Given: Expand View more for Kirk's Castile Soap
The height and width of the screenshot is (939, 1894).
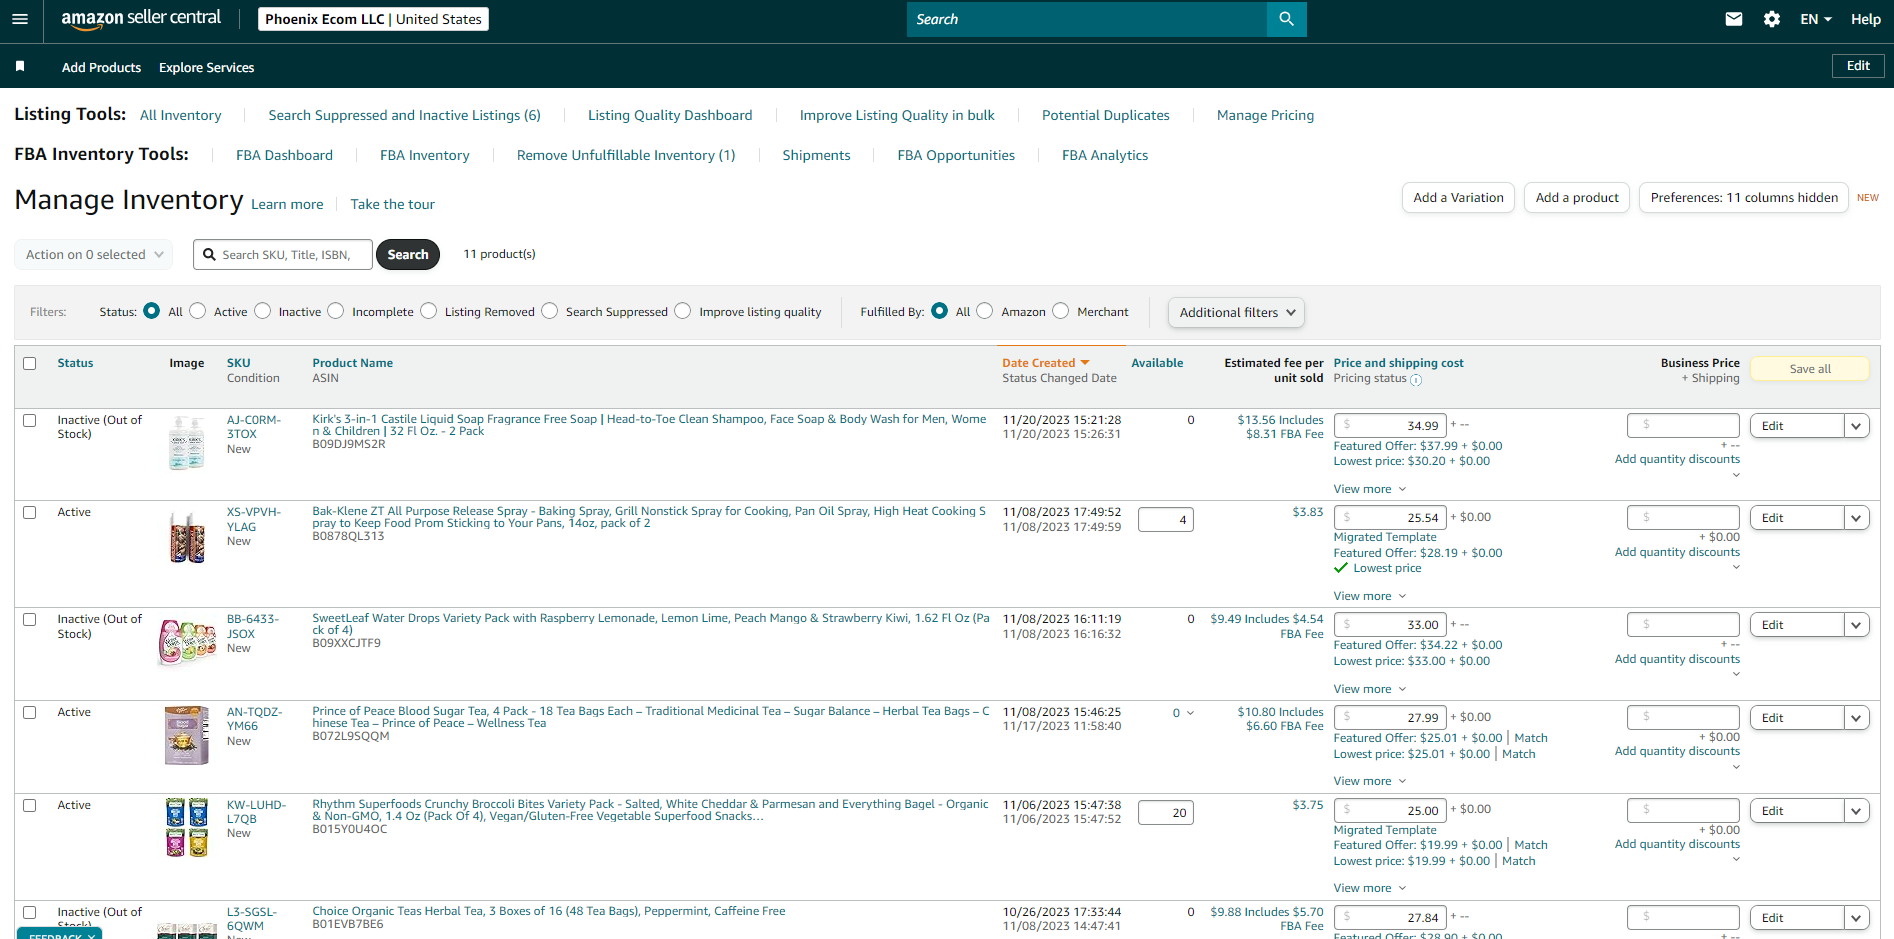Looking at the screenshot, I should (x=1370, y=489).
